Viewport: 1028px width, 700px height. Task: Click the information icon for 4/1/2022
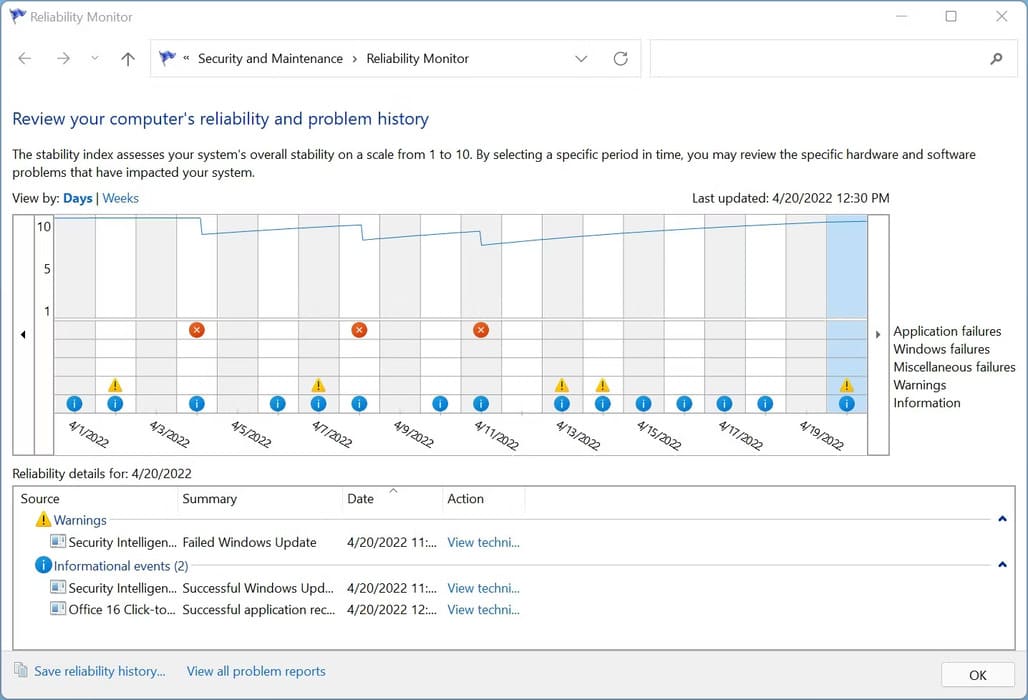pos(74,404)
